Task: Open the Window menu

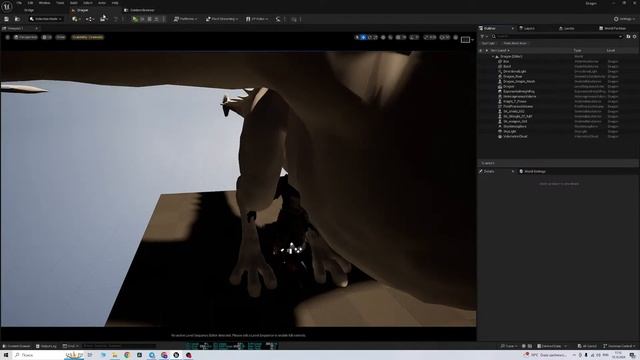Action: point(44,3)
